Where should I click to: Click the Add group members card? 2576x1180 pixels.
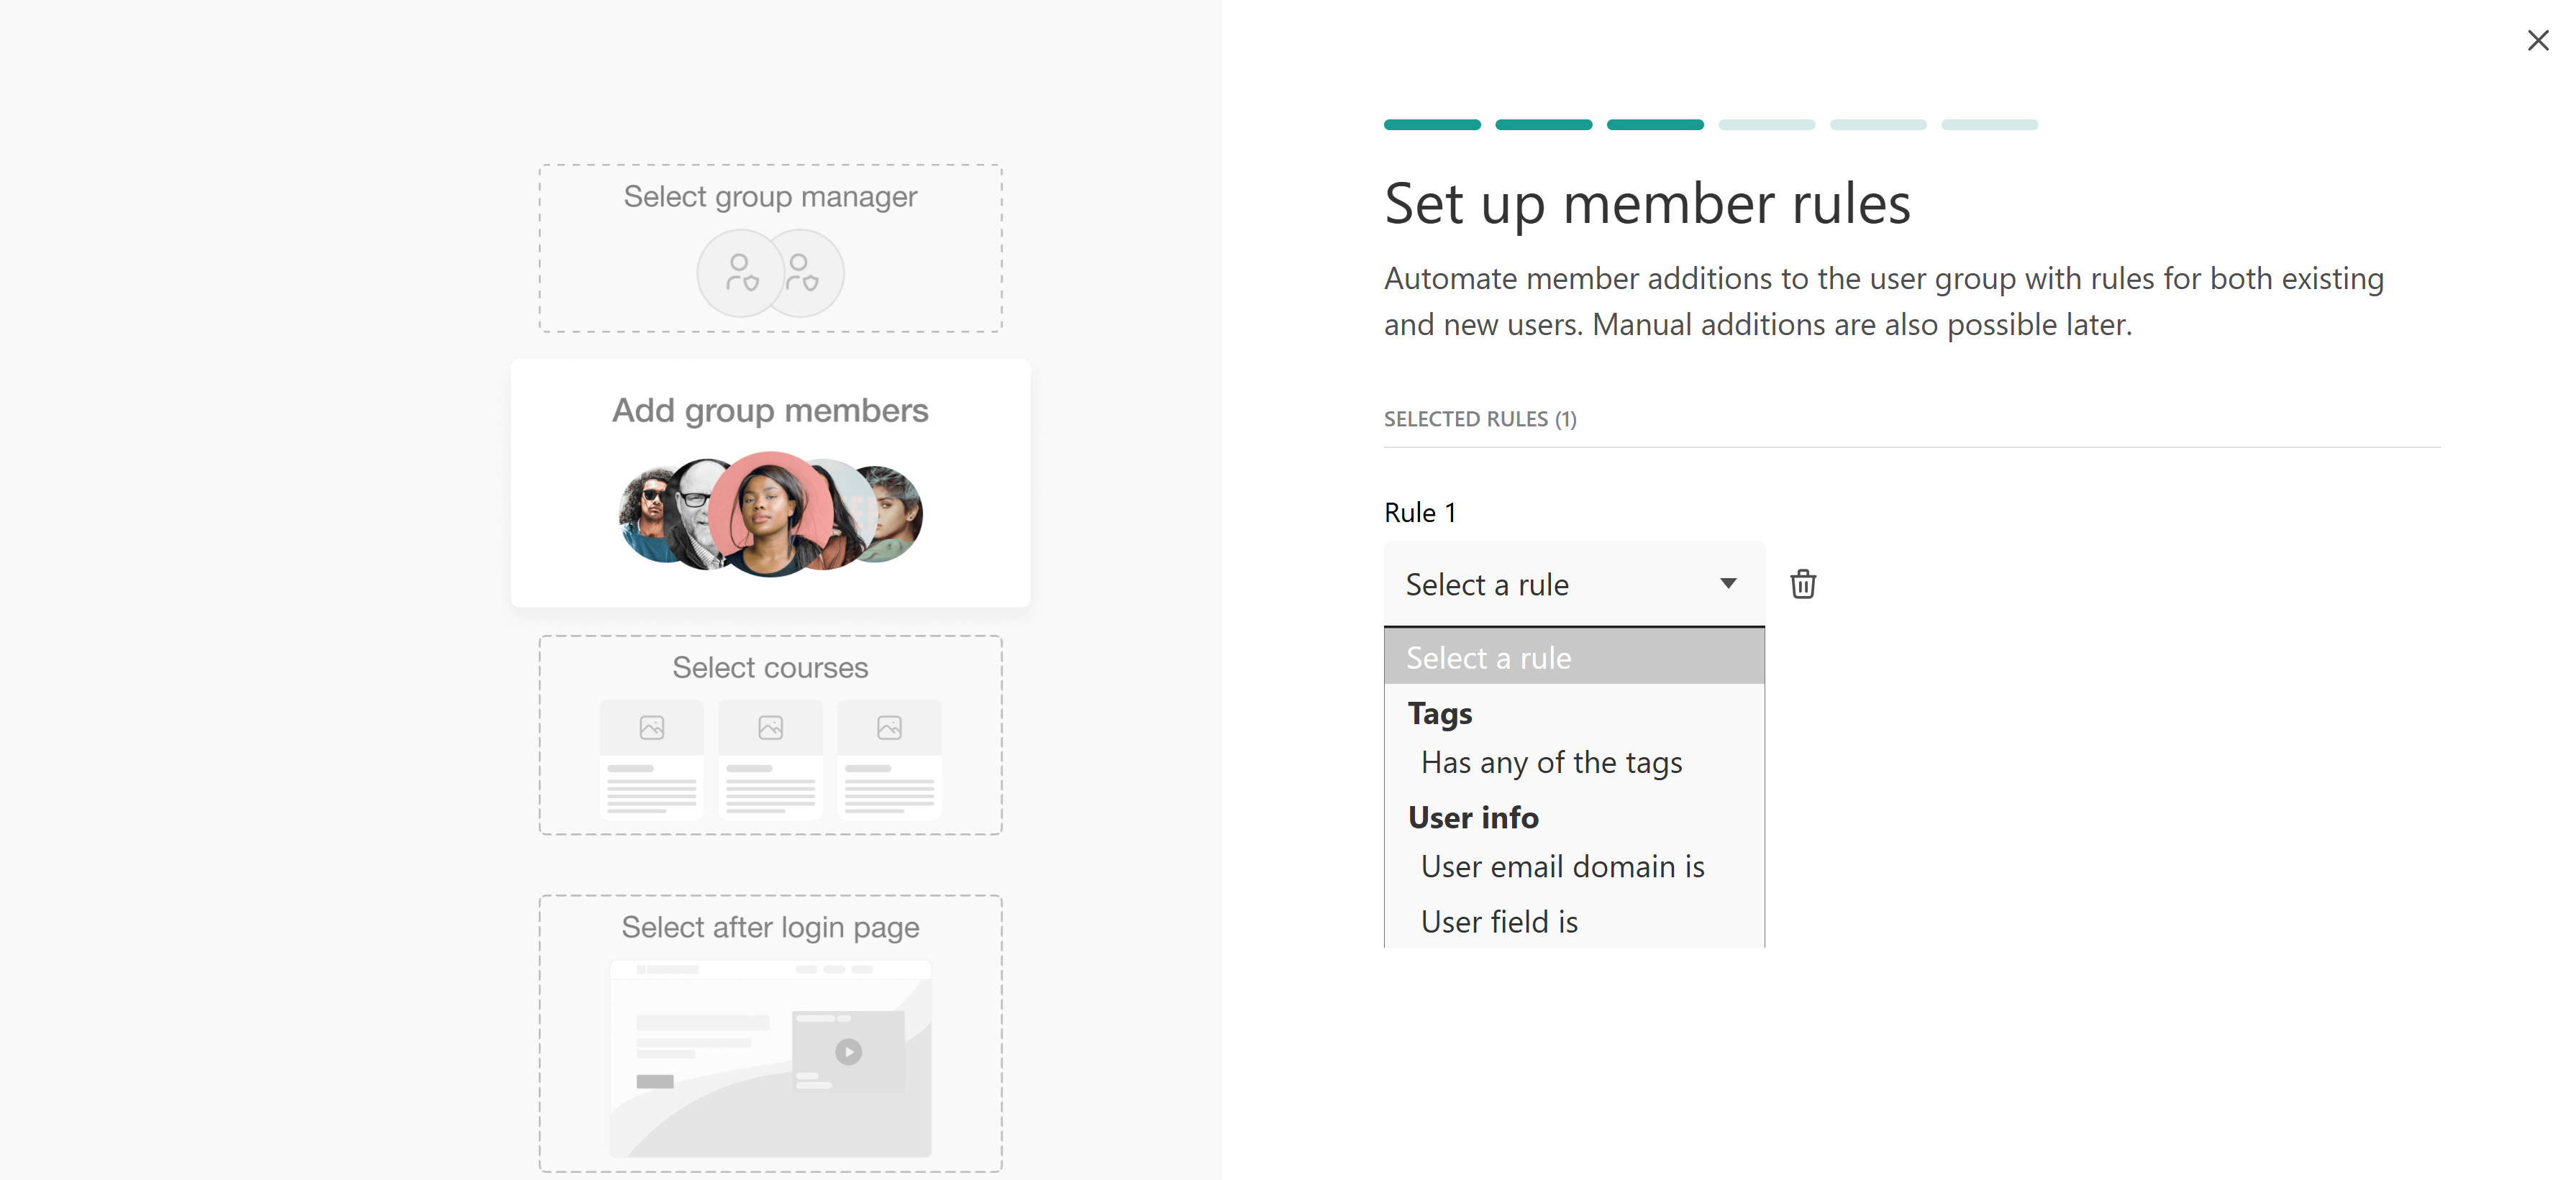point(770,410)
